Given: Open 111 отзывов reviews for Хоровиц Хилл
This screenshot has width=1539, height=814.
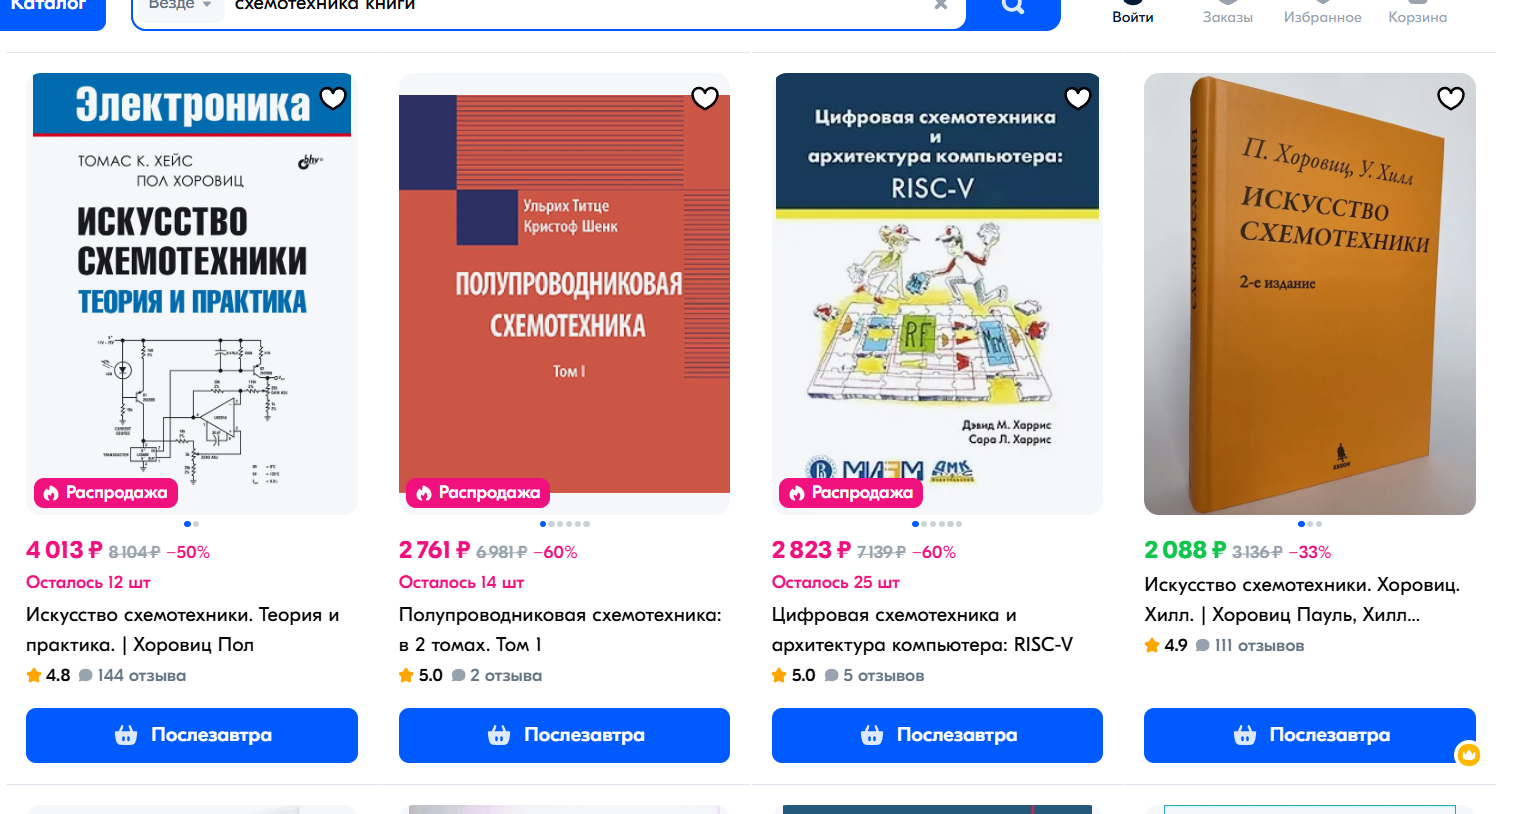Looking at the screenshot, I should (x=1258, y=646).
